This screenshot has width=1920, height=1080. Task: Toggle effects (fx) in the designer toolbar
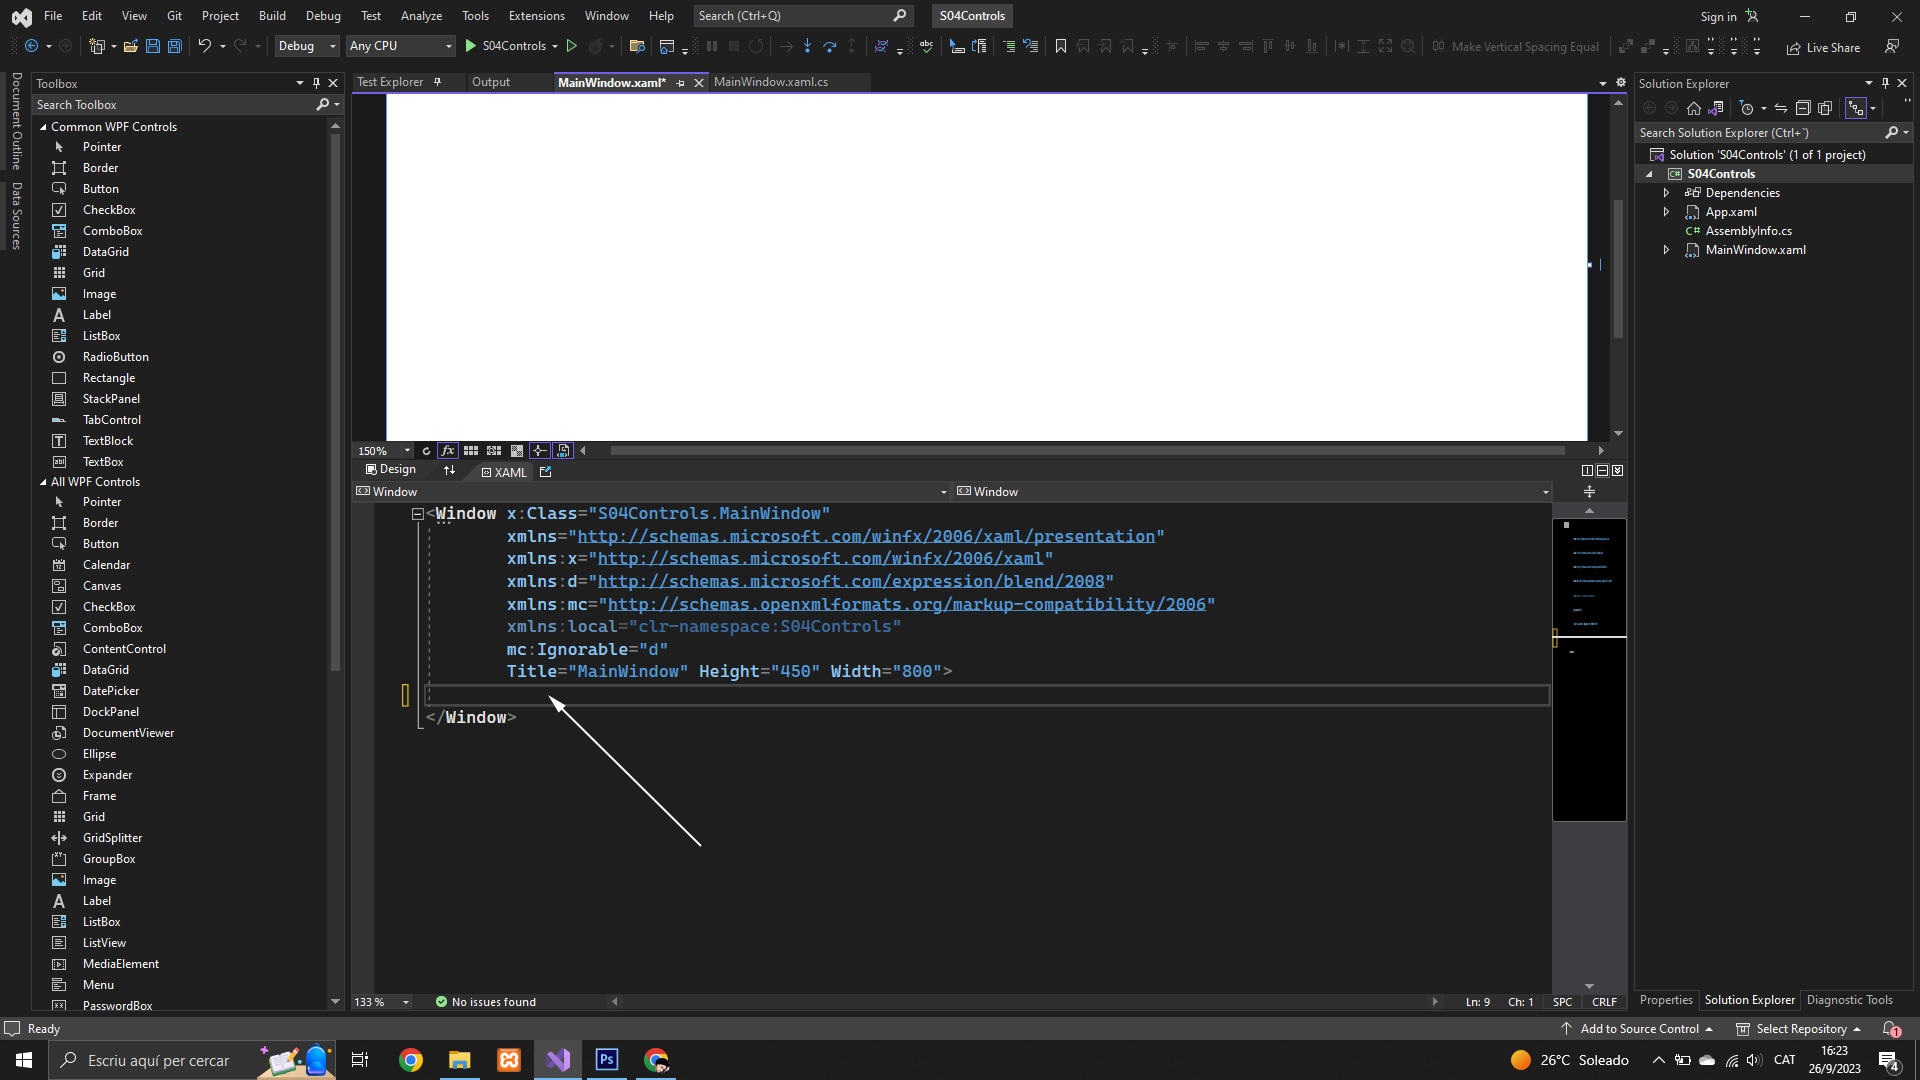[447, 451]
